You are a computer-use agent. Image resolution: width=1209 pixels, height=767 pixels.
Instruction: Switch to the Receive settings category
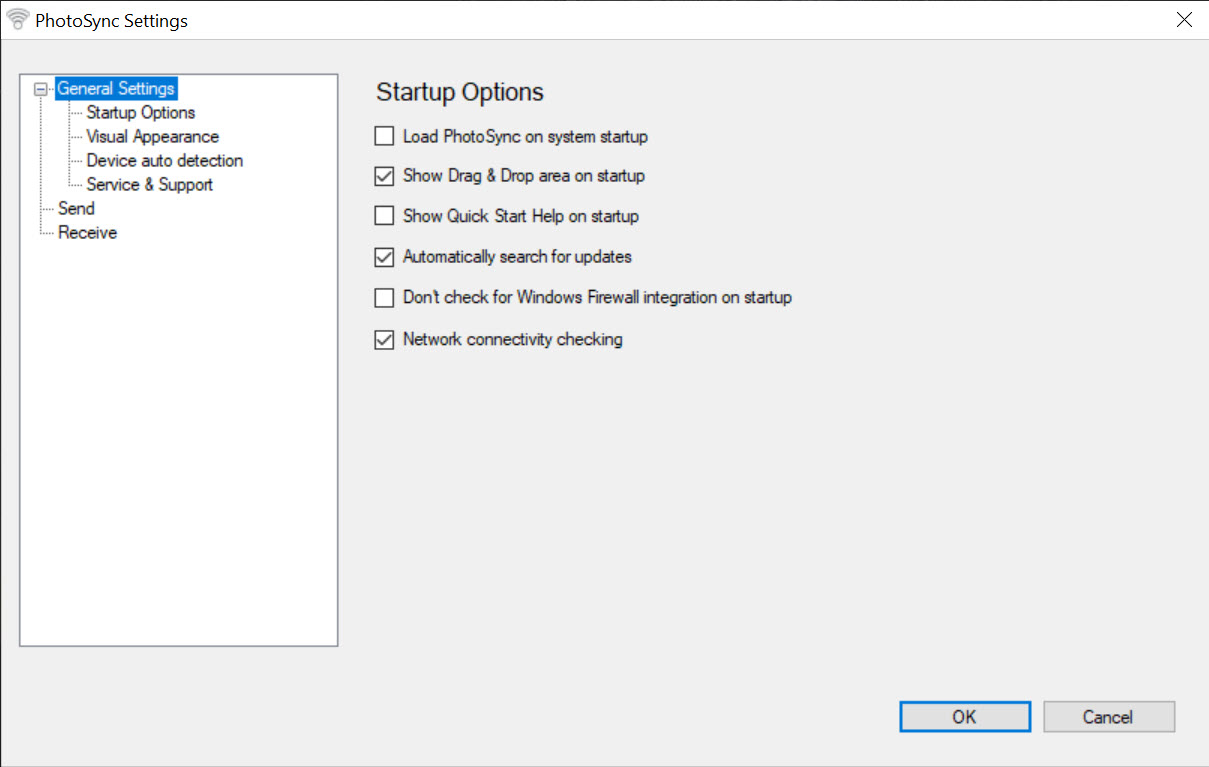87,233
